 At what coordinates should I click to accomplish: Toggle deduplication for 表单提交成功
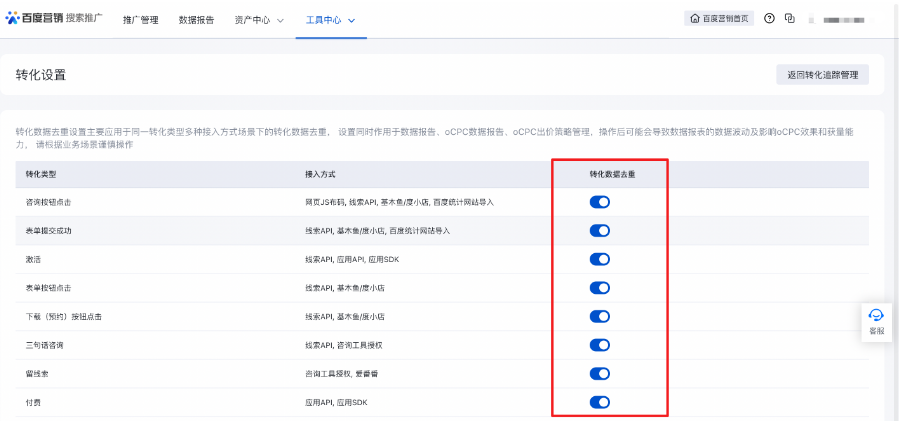(x=600, y=231)
